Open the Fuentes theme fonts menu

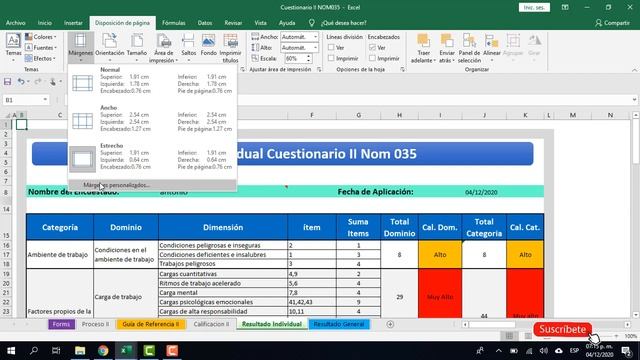(x=40, y=48)
